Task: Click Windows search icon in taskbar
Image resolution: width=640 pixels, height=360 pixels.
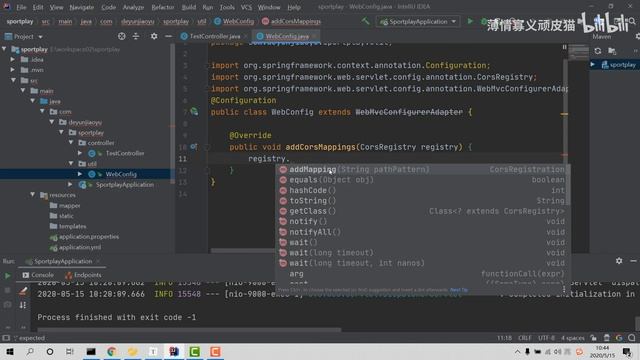Action: coord(30,352)
